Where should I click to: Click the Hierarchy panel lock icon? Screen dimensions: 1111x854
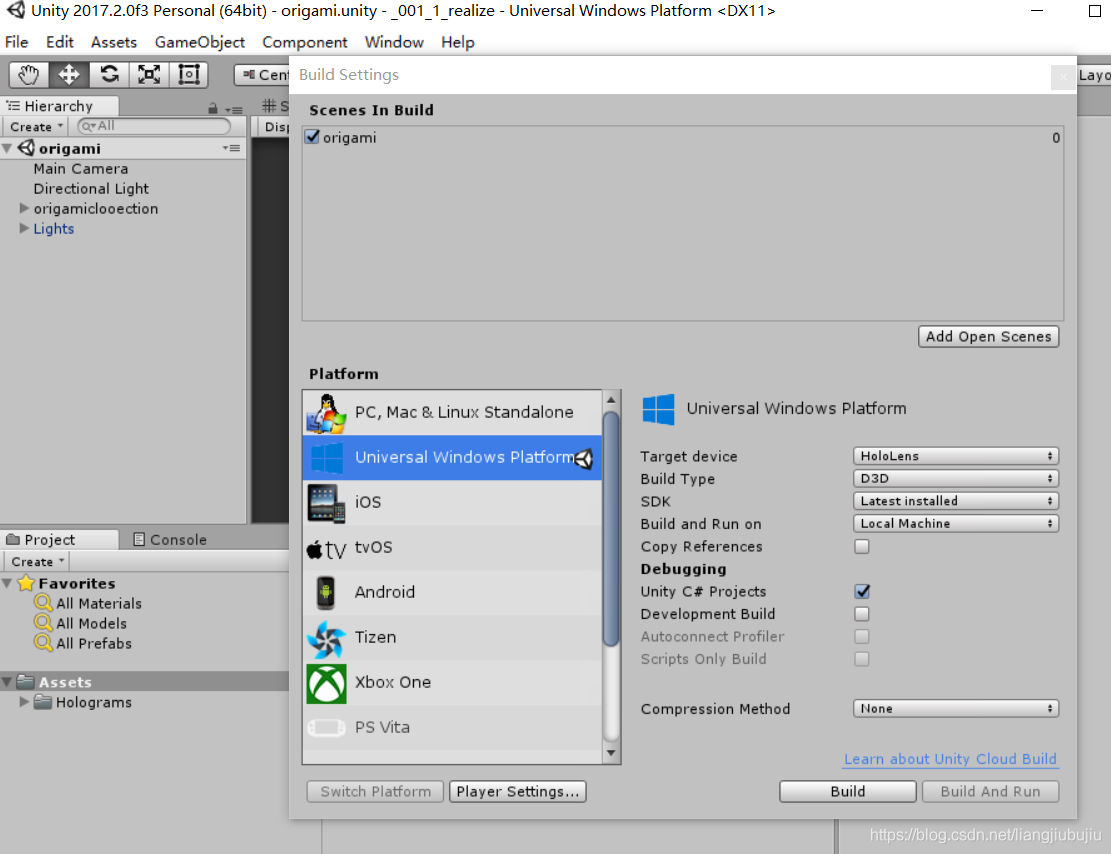[213, 109]
